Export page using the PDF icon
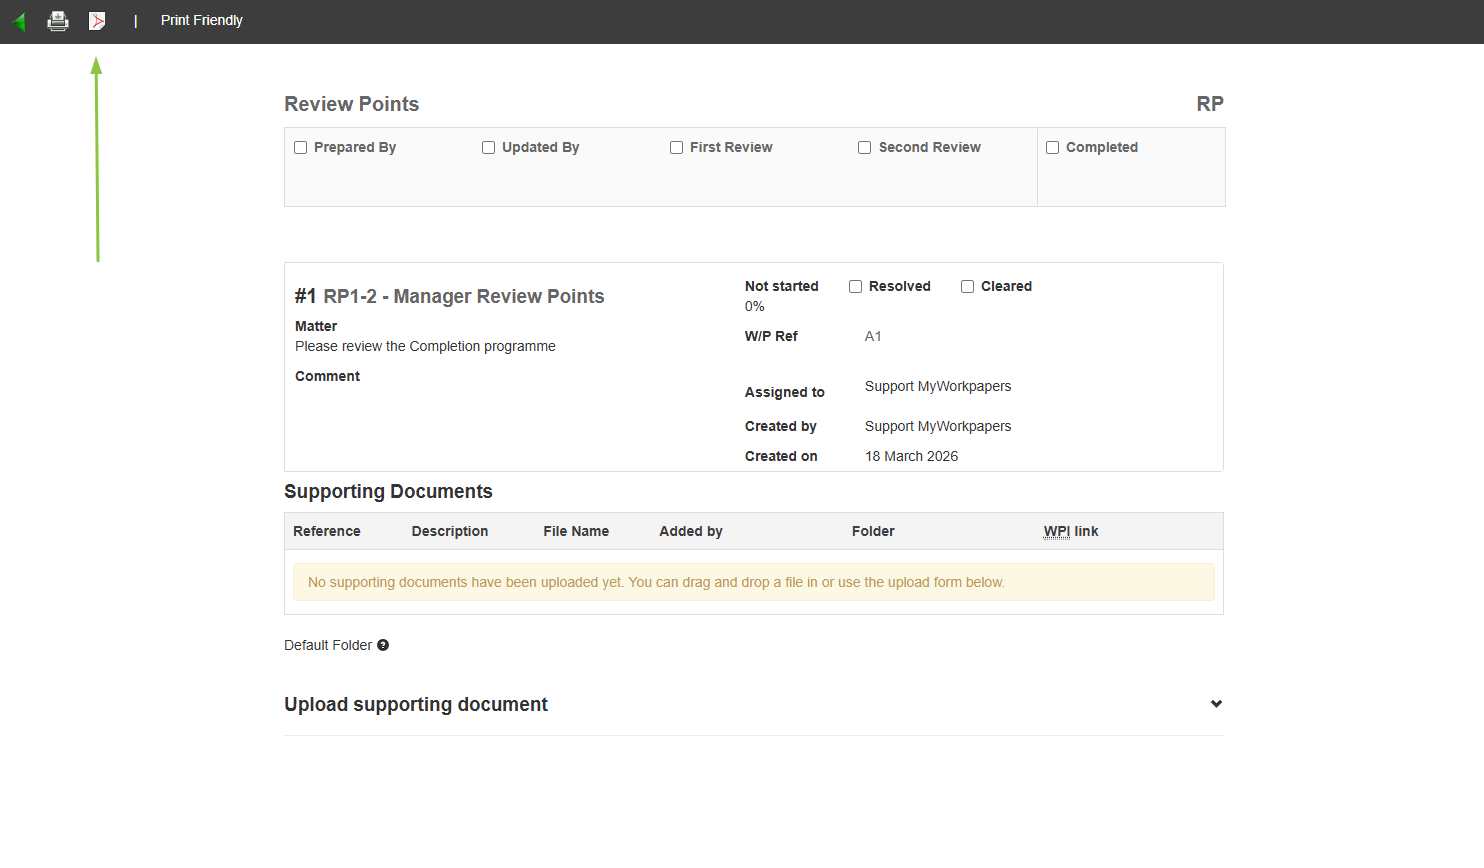 pos(97,21)
